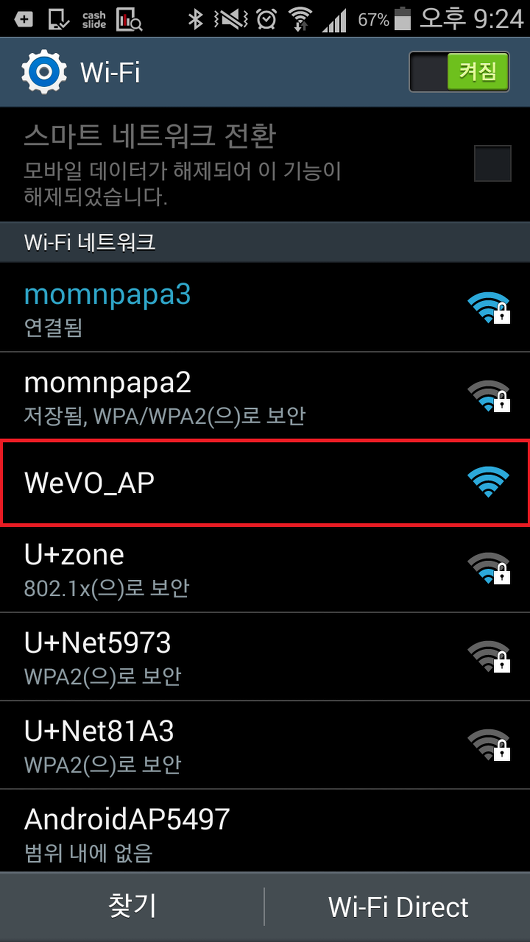The image size is (530, 942).
Task: Tap the WeVO_AP open signal icon
Action: (x=488, y=482)
